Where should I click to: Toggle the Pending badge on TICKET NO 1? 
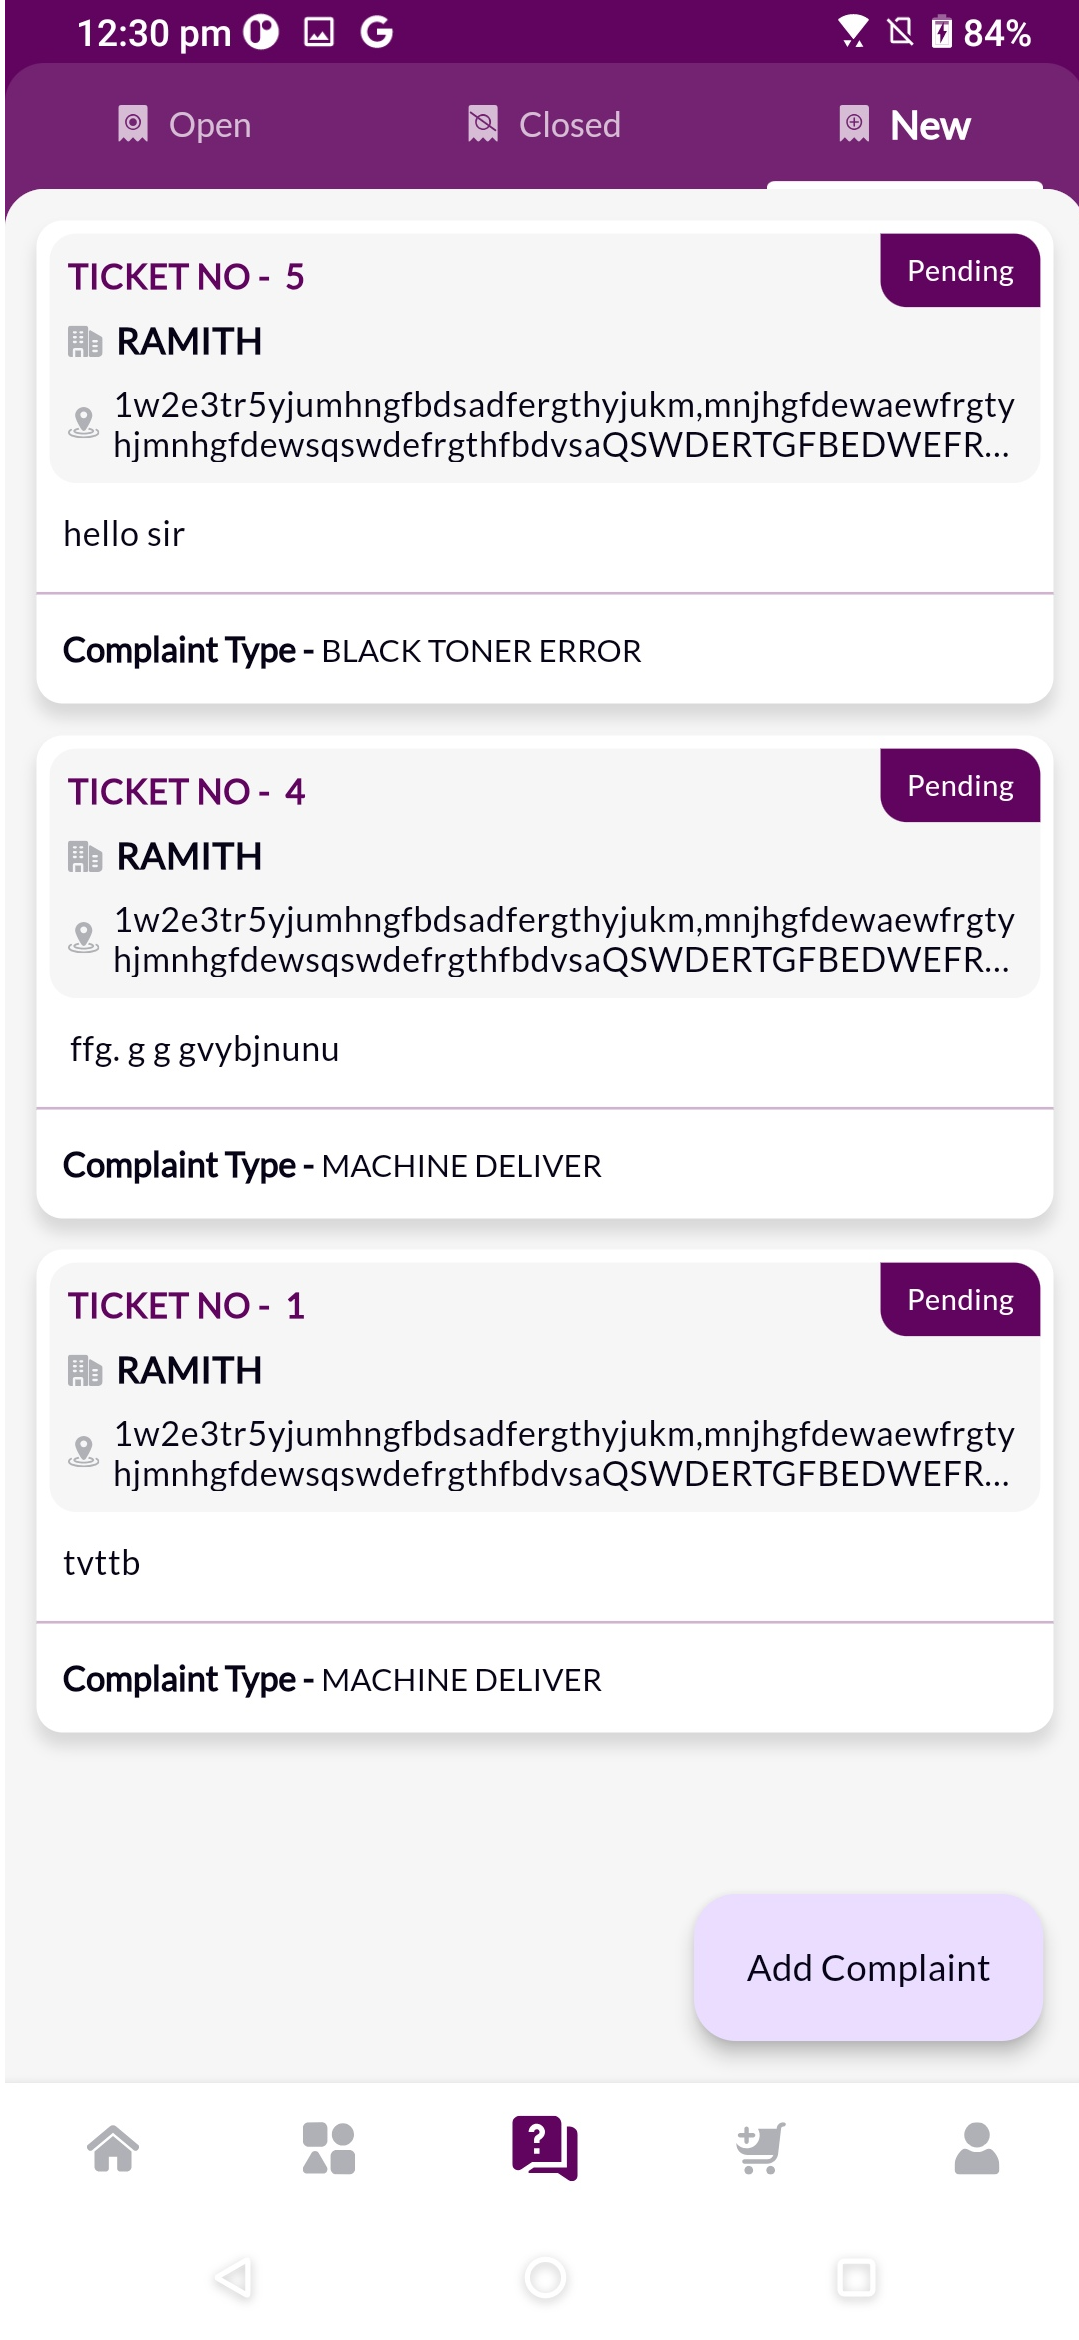click(958, 1298)
